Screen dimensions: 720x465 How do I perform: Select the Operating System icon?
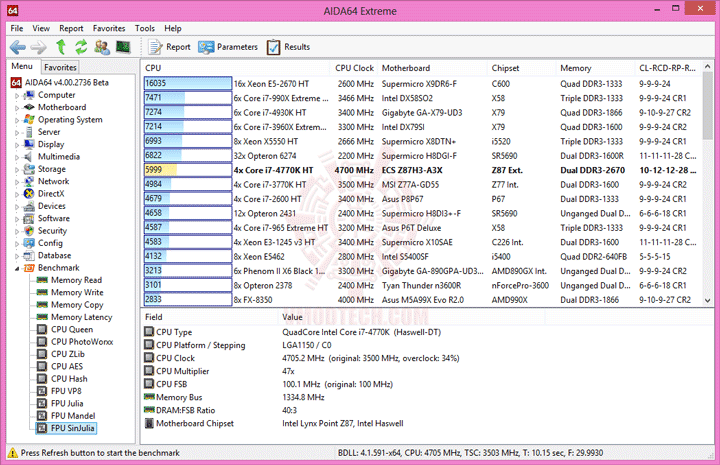29,120
